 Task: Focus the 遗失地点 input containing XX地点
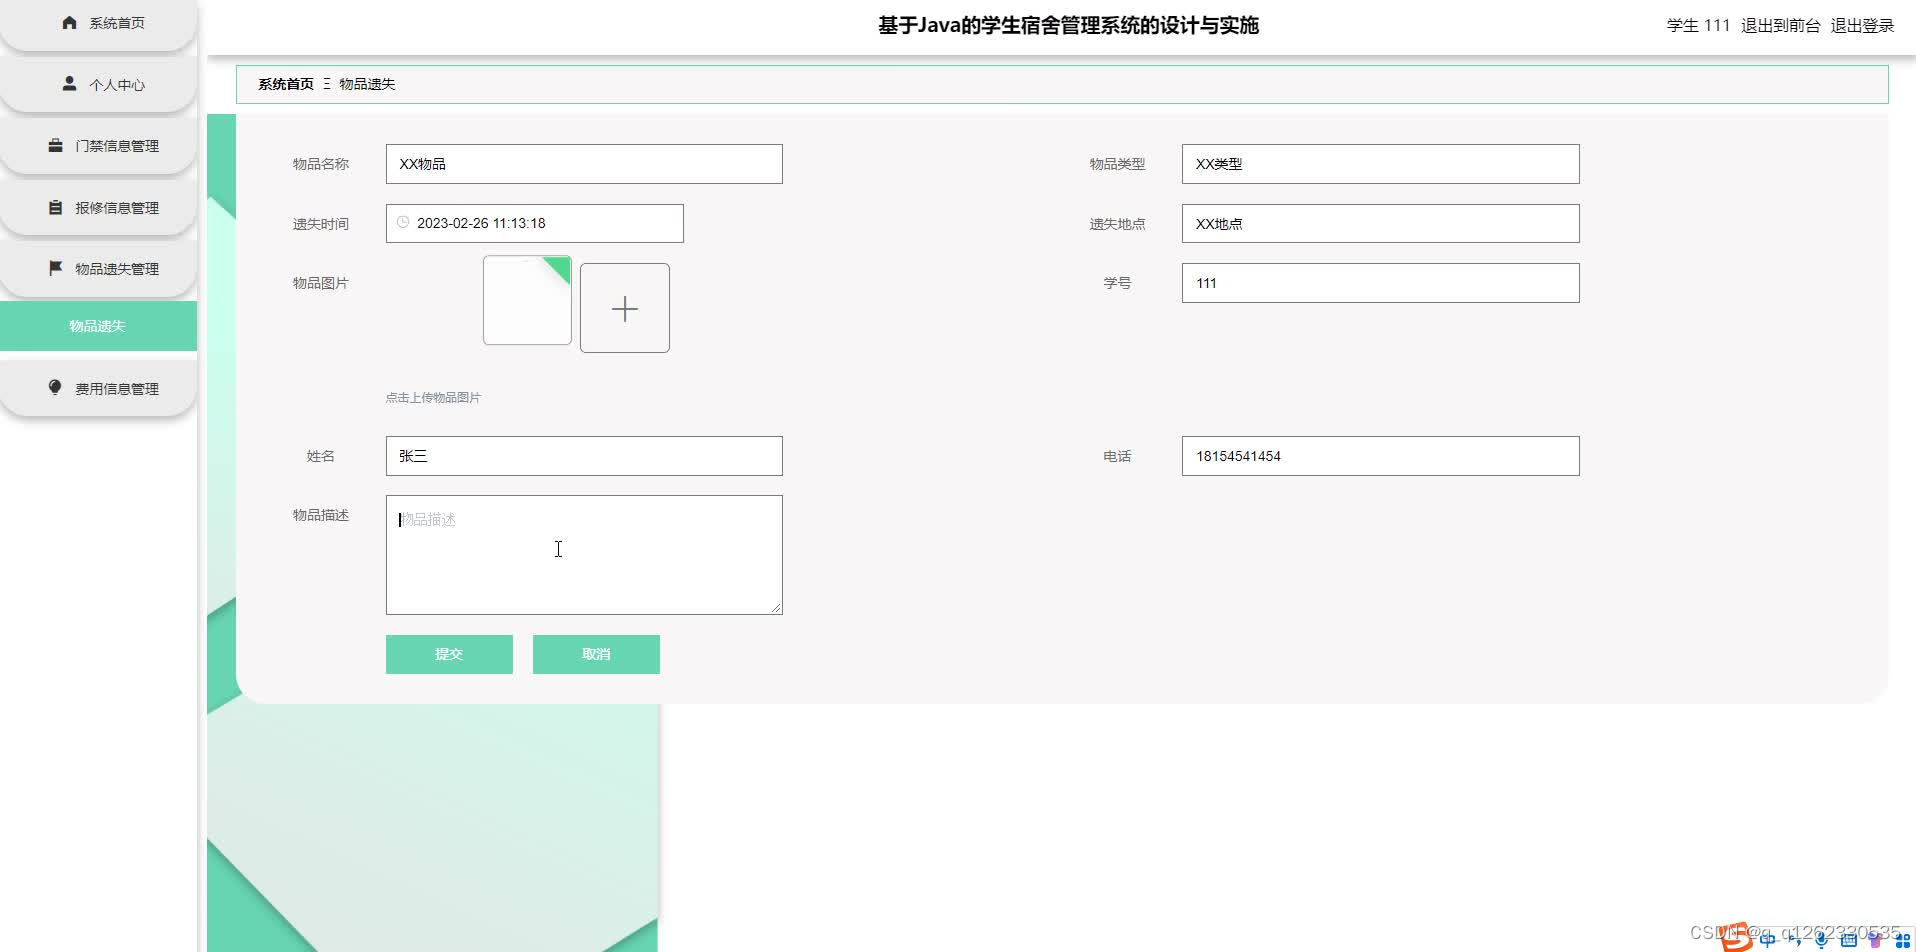(x=1380, y=224)
